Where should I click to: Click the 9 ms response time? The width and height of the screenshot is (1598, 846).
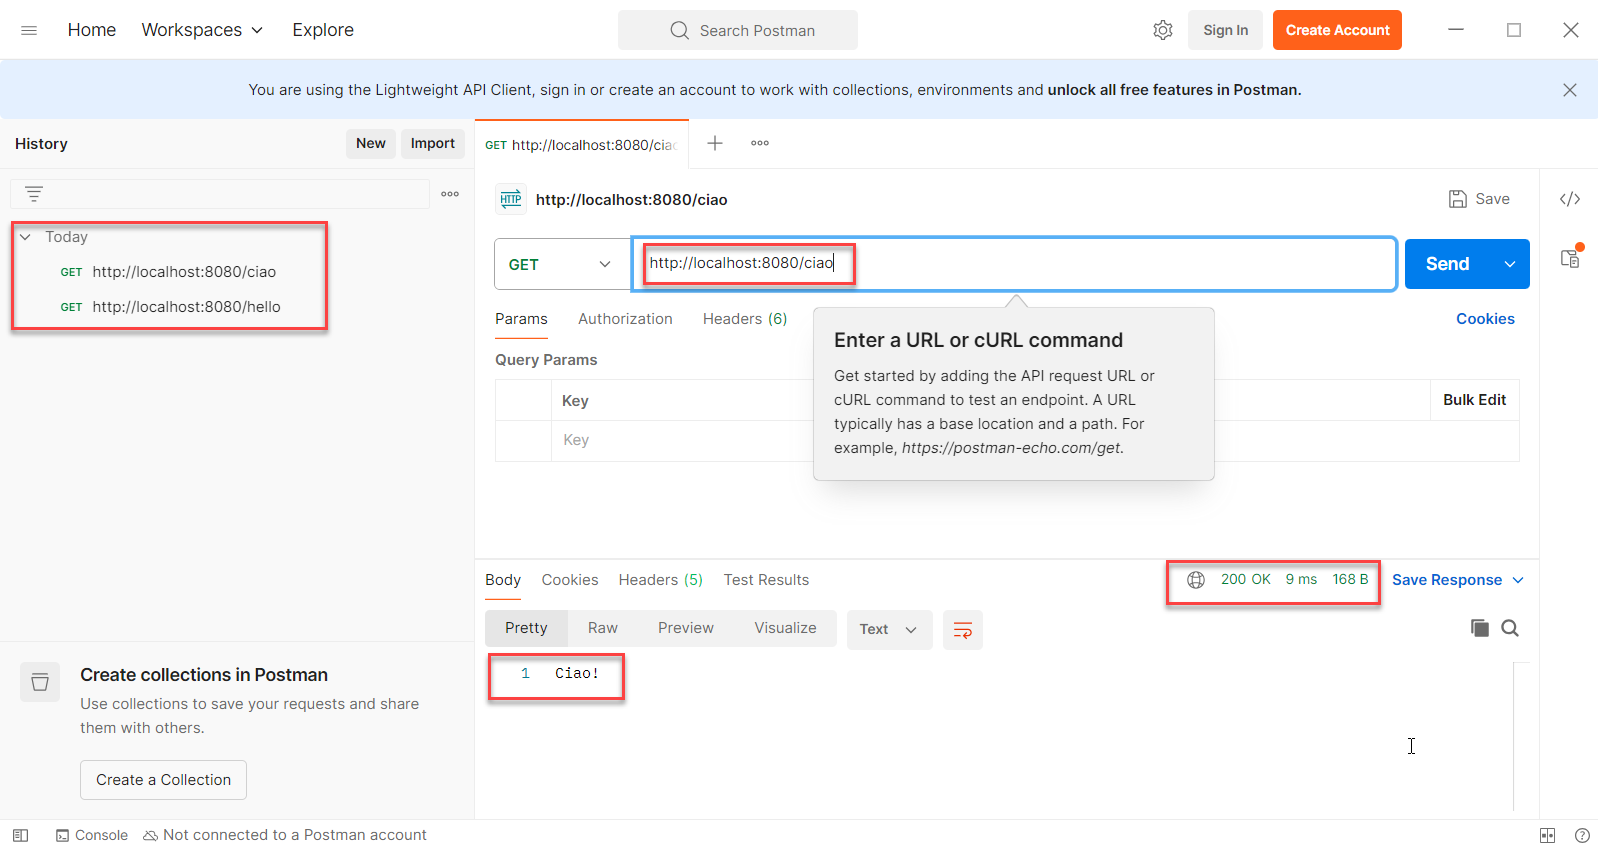[x=1301, y=579]
